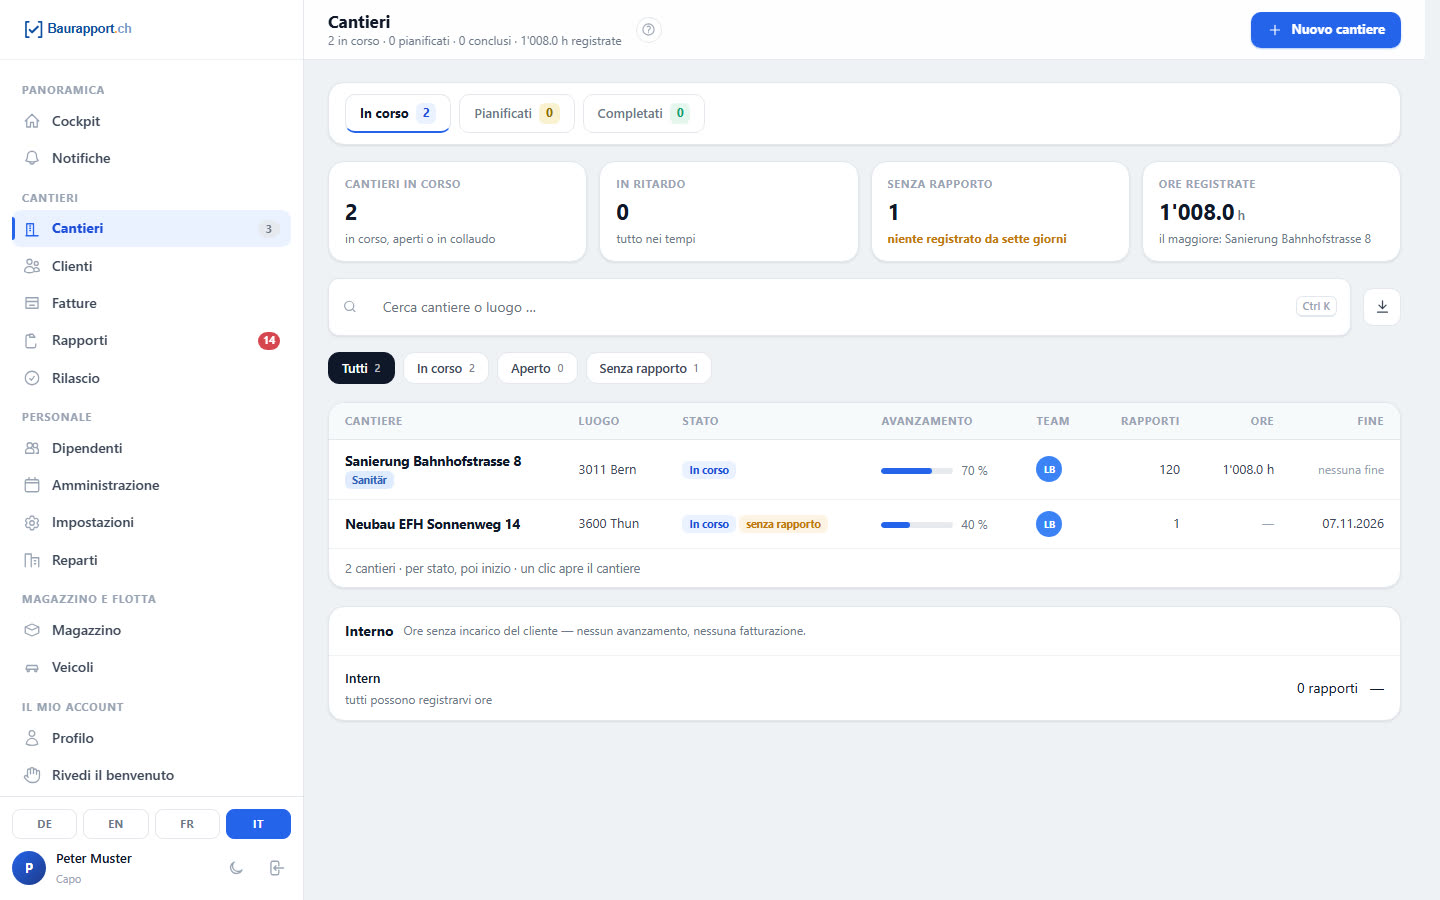1440x900 pixels.
Task: Click the 70 % progress bar
Action: click(917, 470)
